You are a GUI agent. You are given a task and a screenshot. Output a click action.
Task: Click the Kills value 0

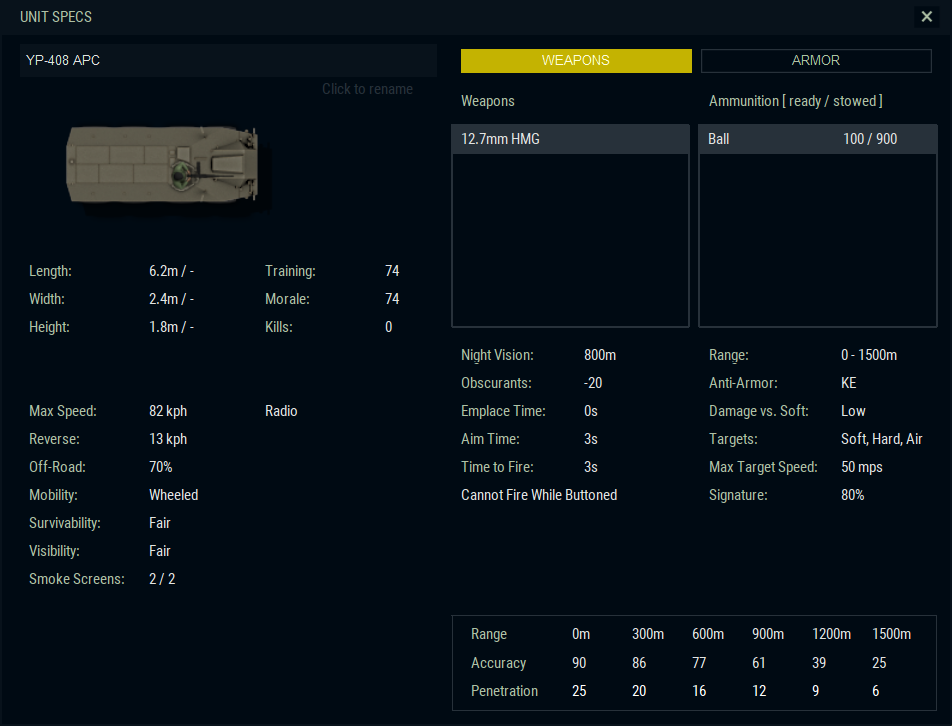pos(389,327)
